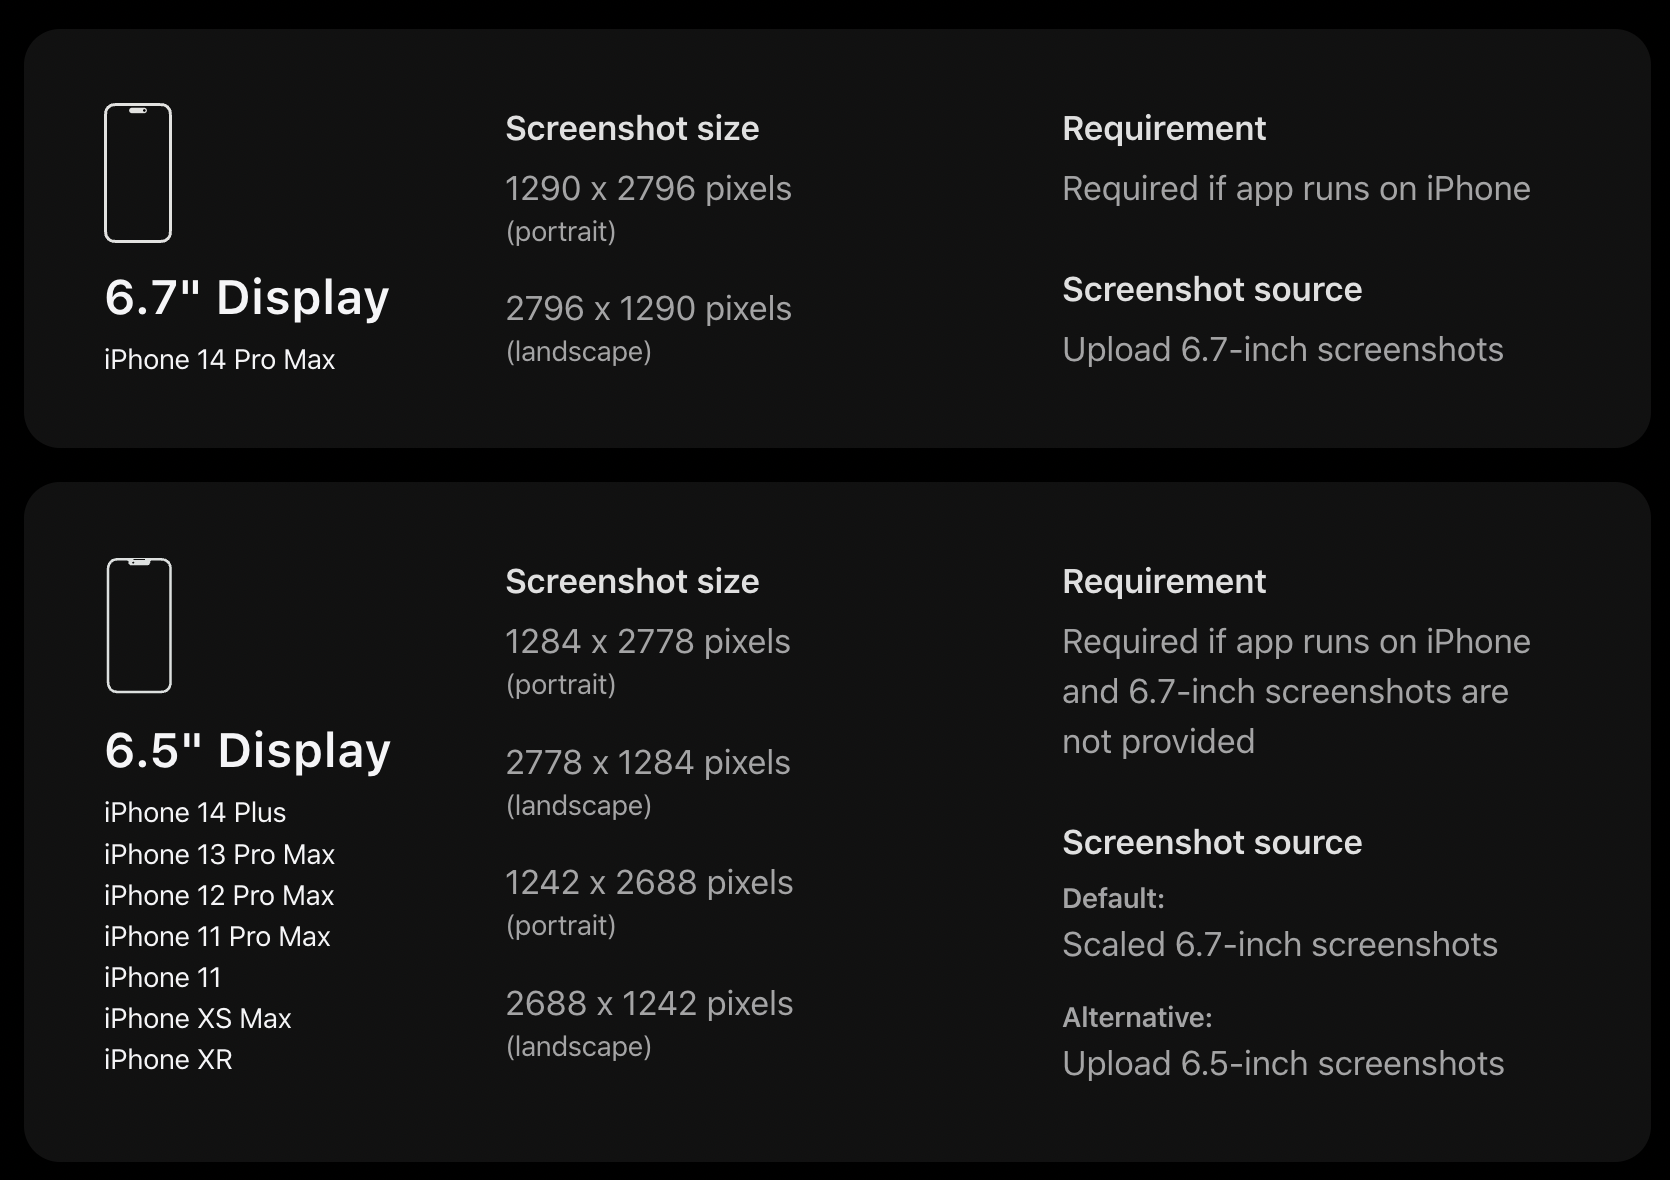Viewport: 1670px width, 1180px height.
Task: Click iPhone 13 Pro Max in device list
Action: point(219,855)
